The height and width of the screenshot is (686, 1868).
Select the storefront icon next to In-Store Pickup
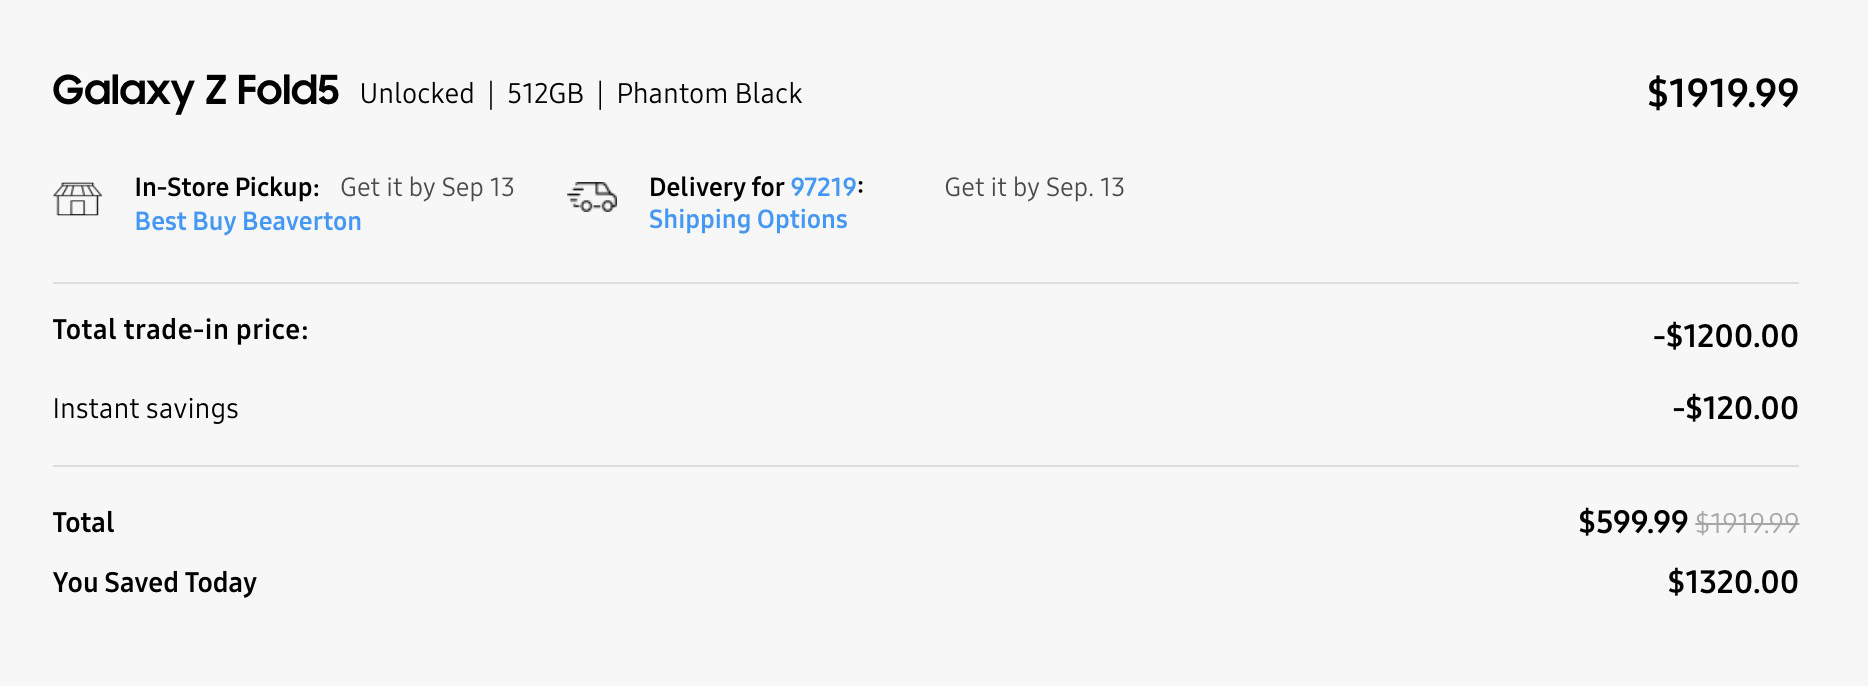79,198
